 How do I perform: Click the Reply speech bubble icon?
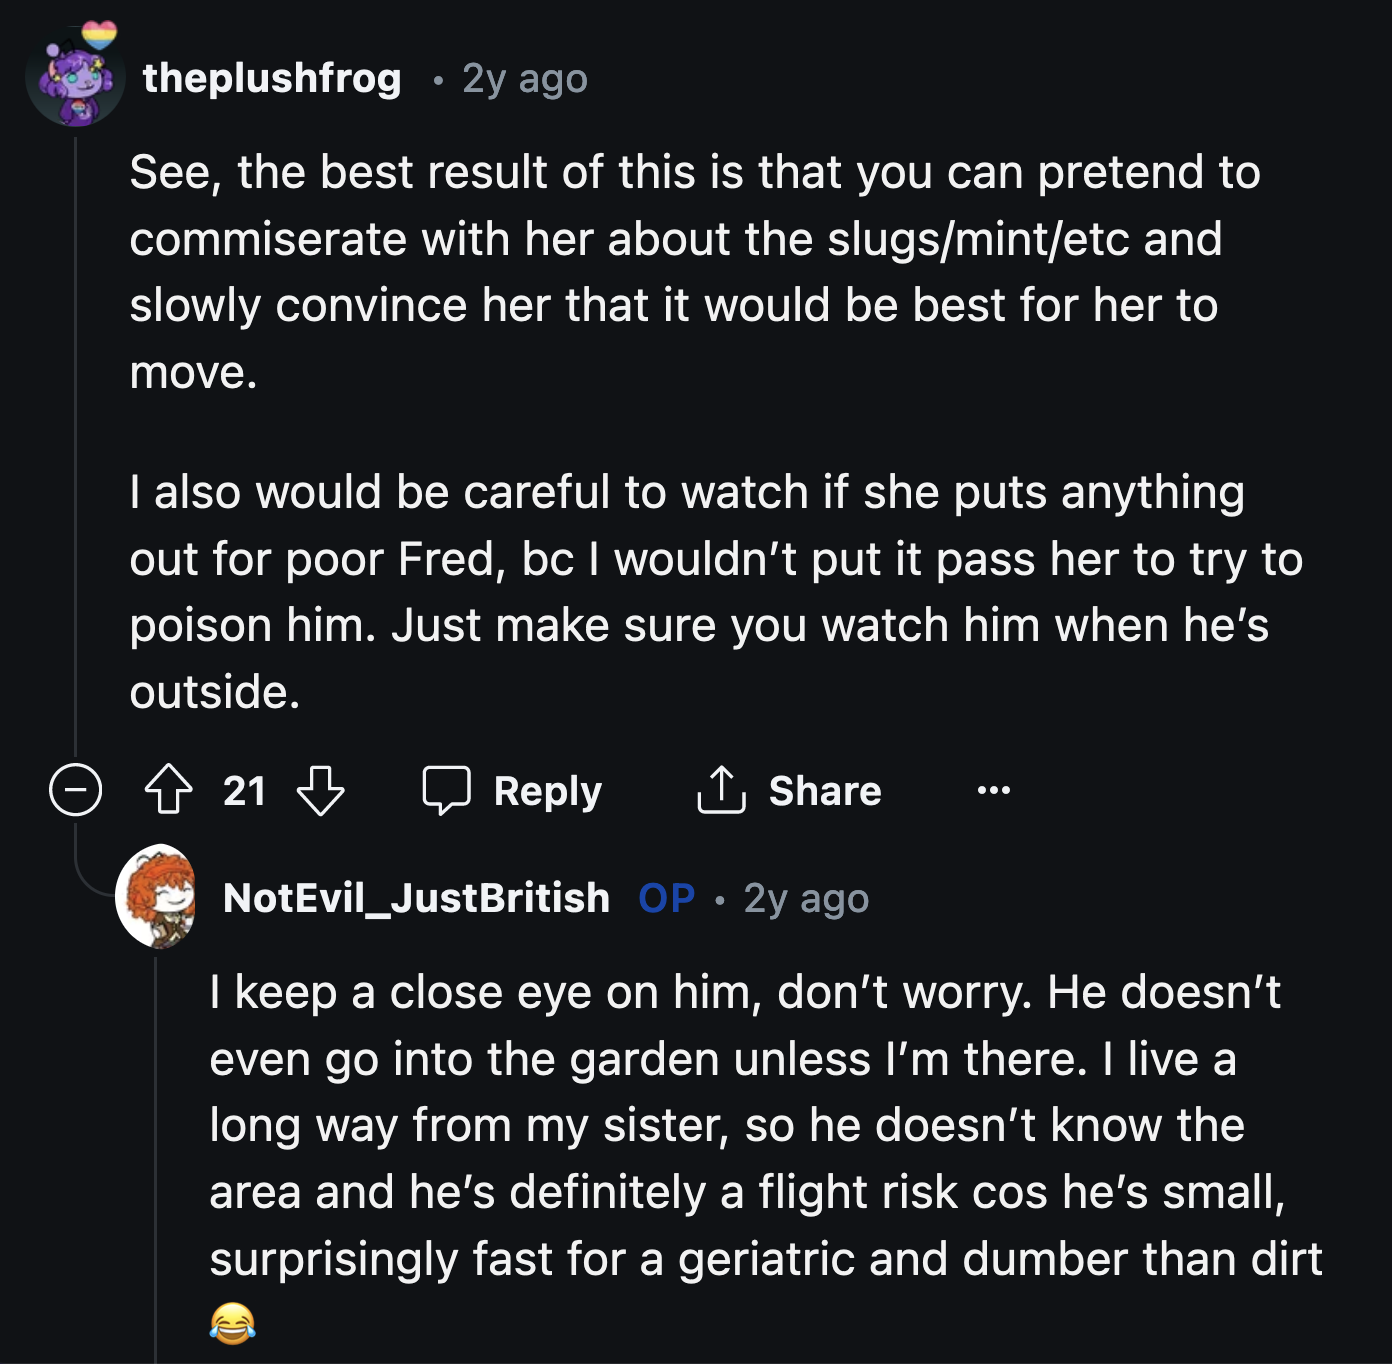[449, 790]
